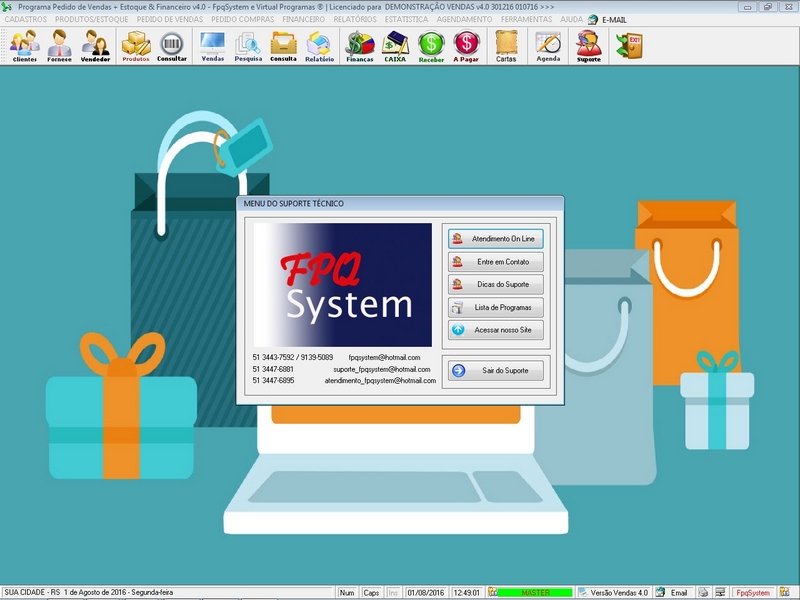This screenshot has height=600, width=800.
Task: Click the Lista de Programas button
Action: coord(495,308)
